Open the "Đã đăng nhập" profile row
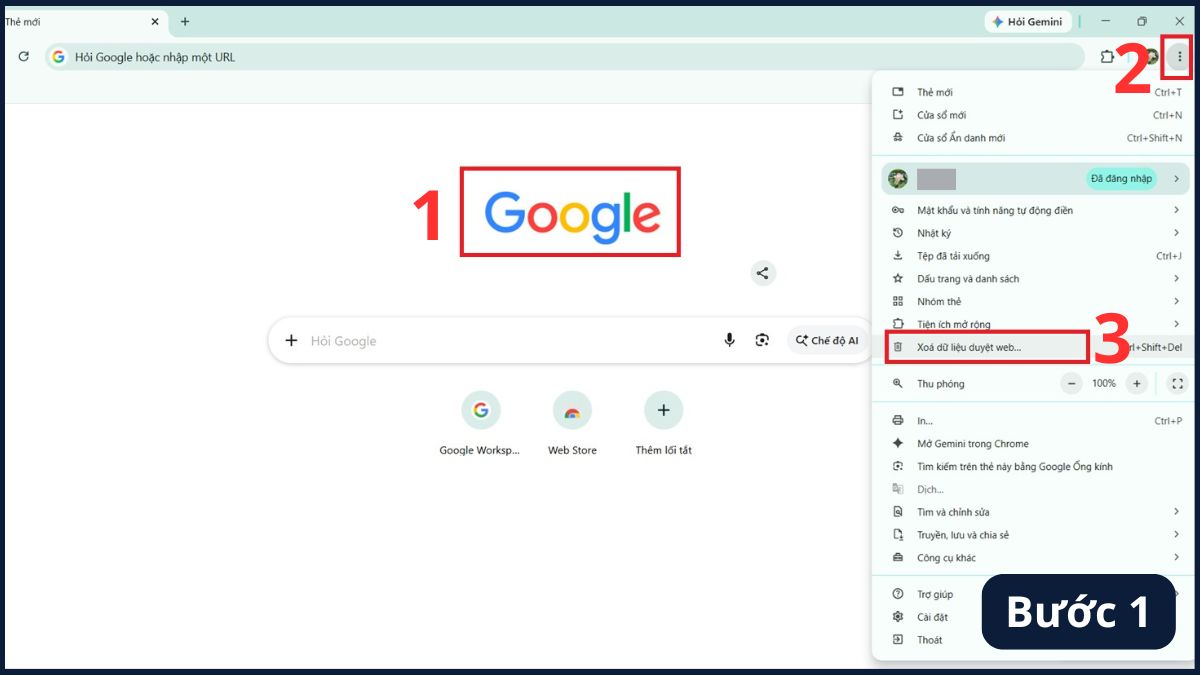 click(1035, 179)
